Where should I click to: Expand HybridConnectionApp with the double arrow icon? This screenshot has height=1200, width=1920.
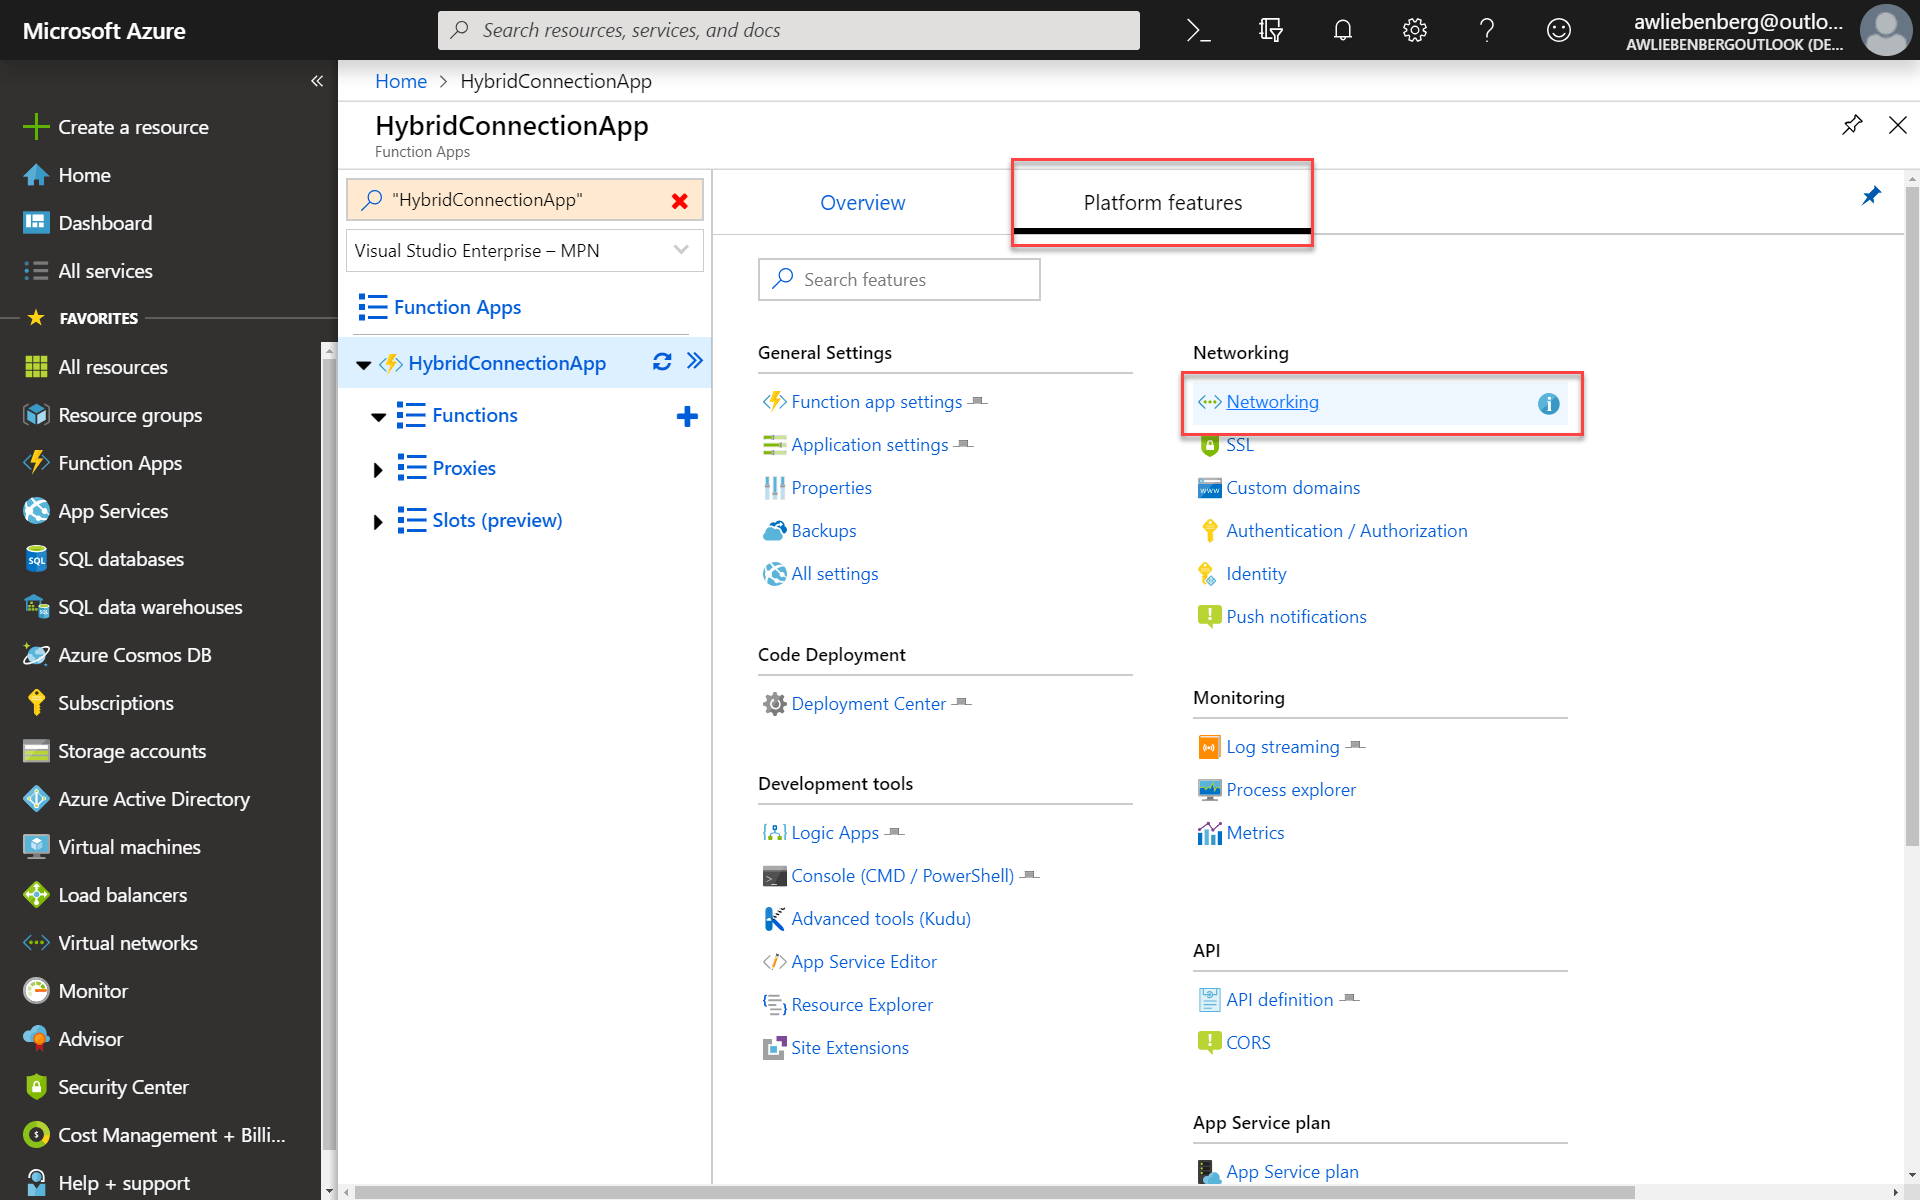click(x=695, y=361)
